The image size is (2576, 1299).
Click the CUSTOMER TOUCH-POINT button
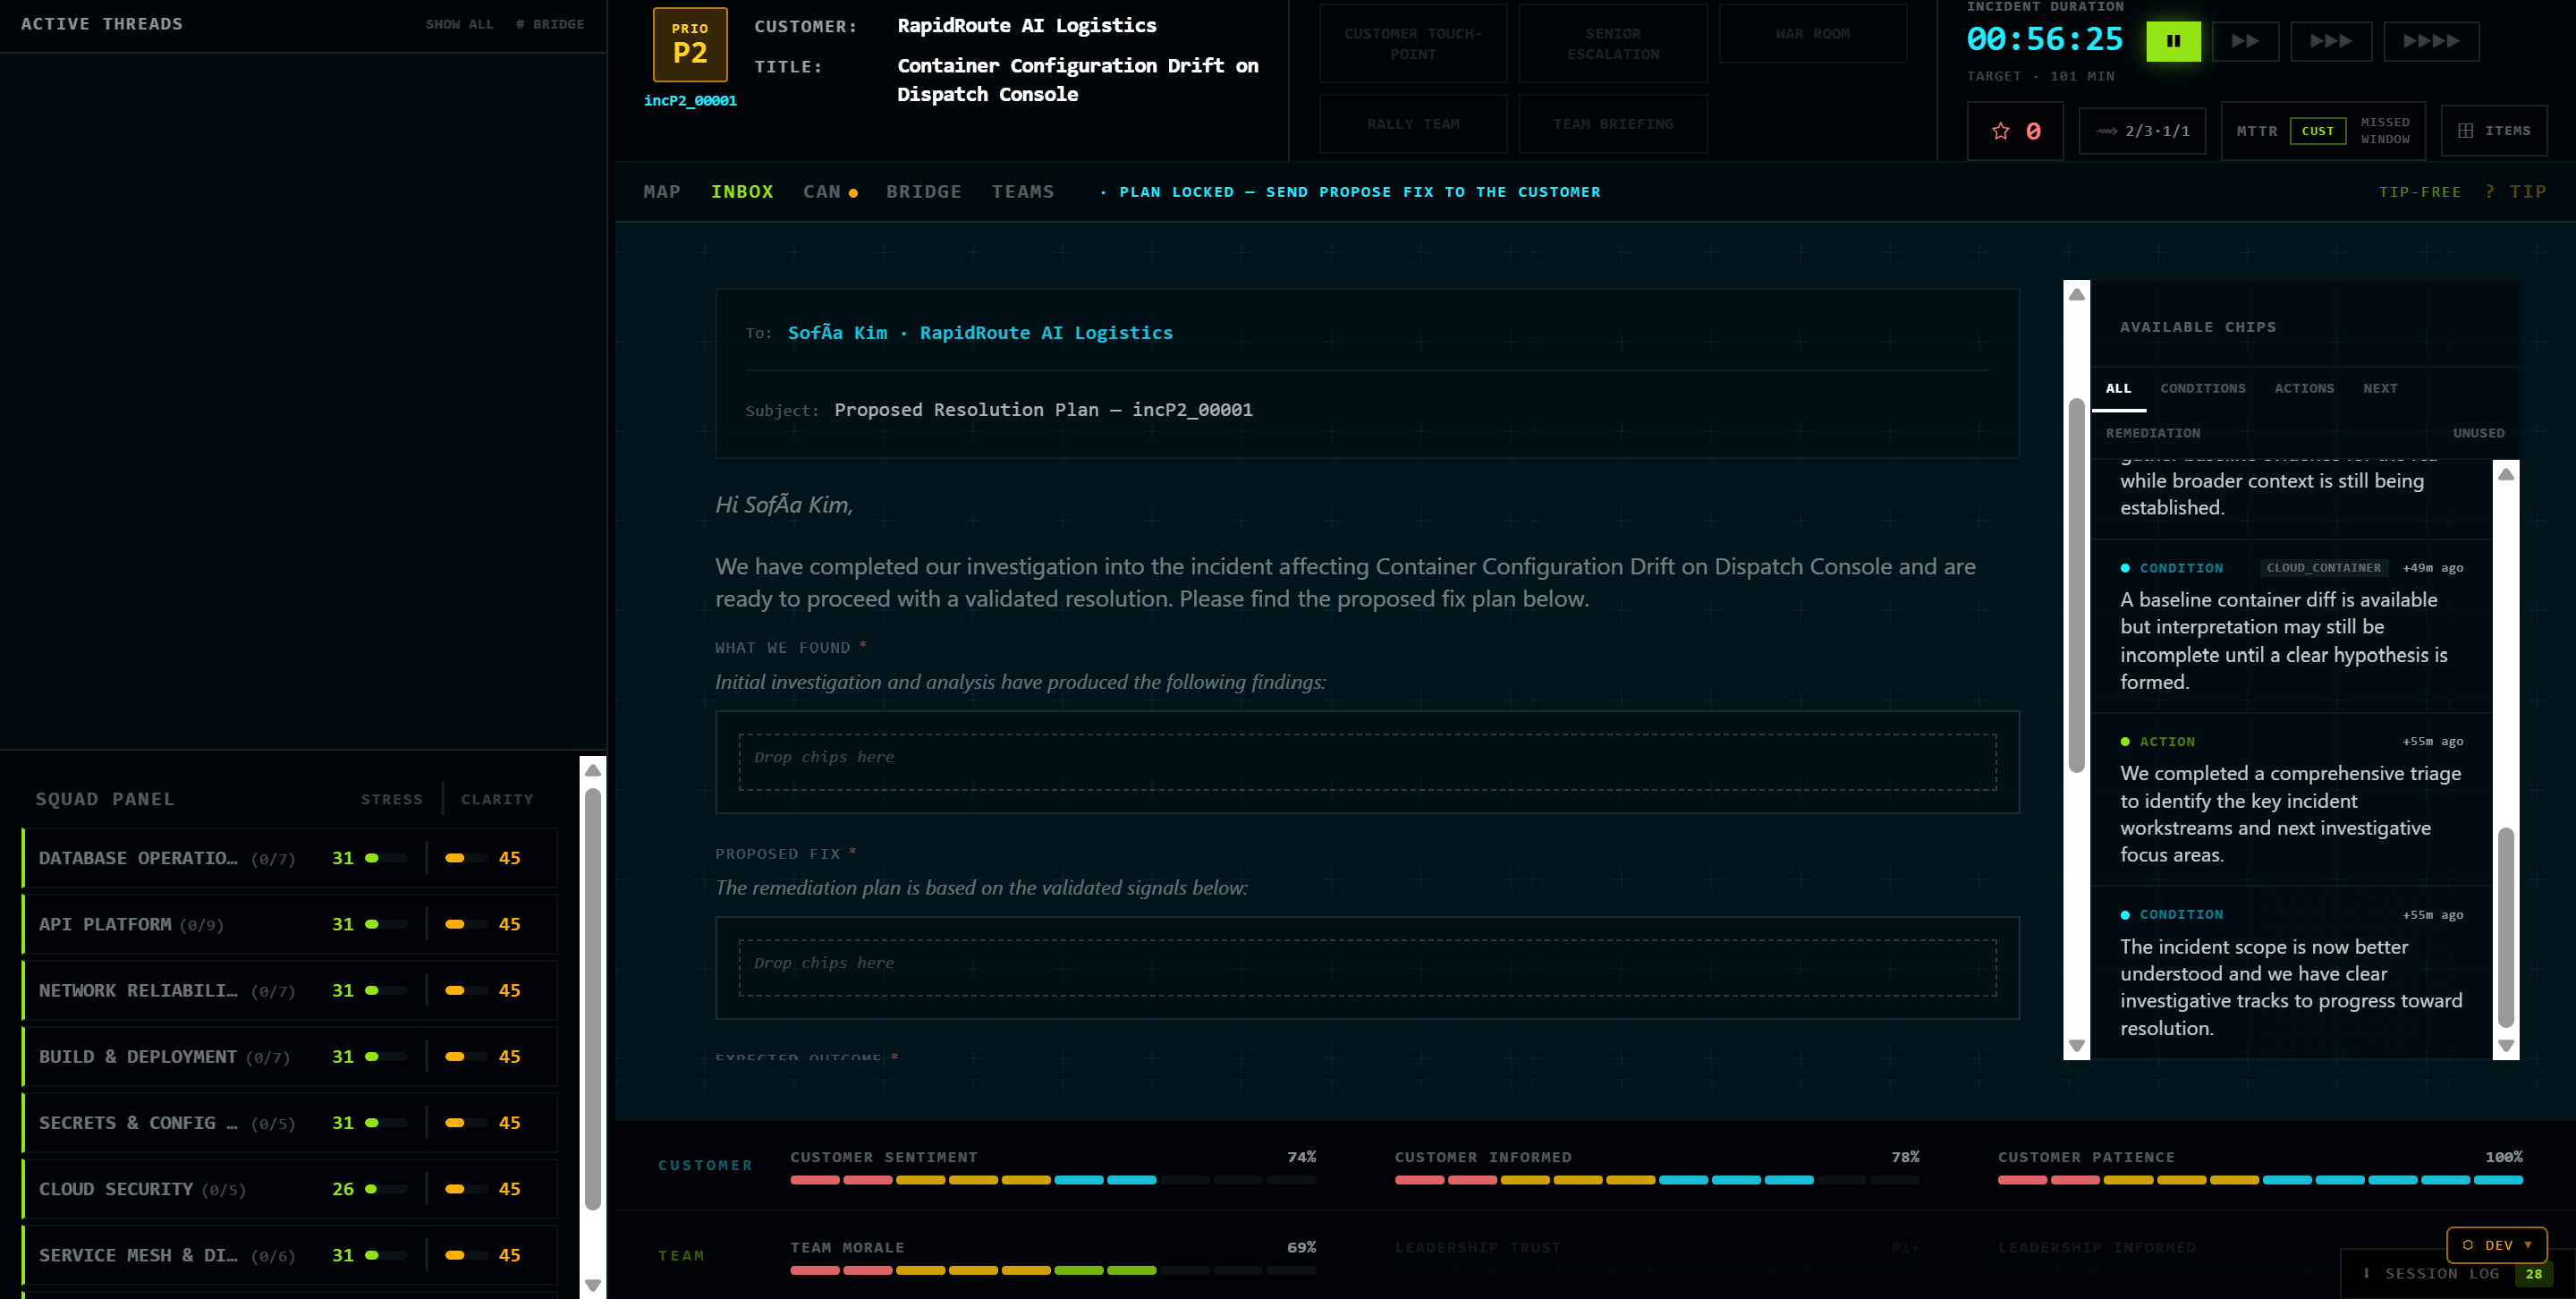1412,43
